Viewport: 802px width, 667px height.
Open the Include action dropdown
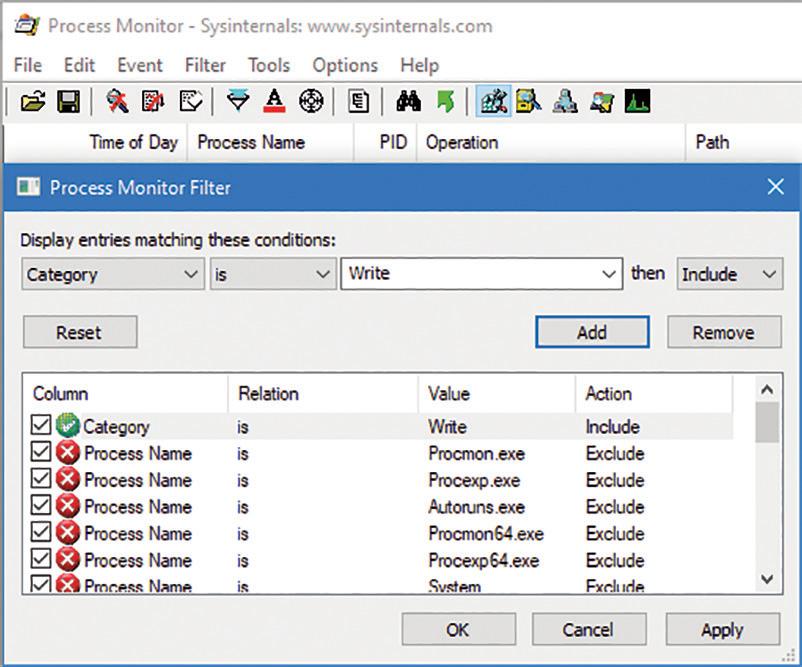point(730,274)
